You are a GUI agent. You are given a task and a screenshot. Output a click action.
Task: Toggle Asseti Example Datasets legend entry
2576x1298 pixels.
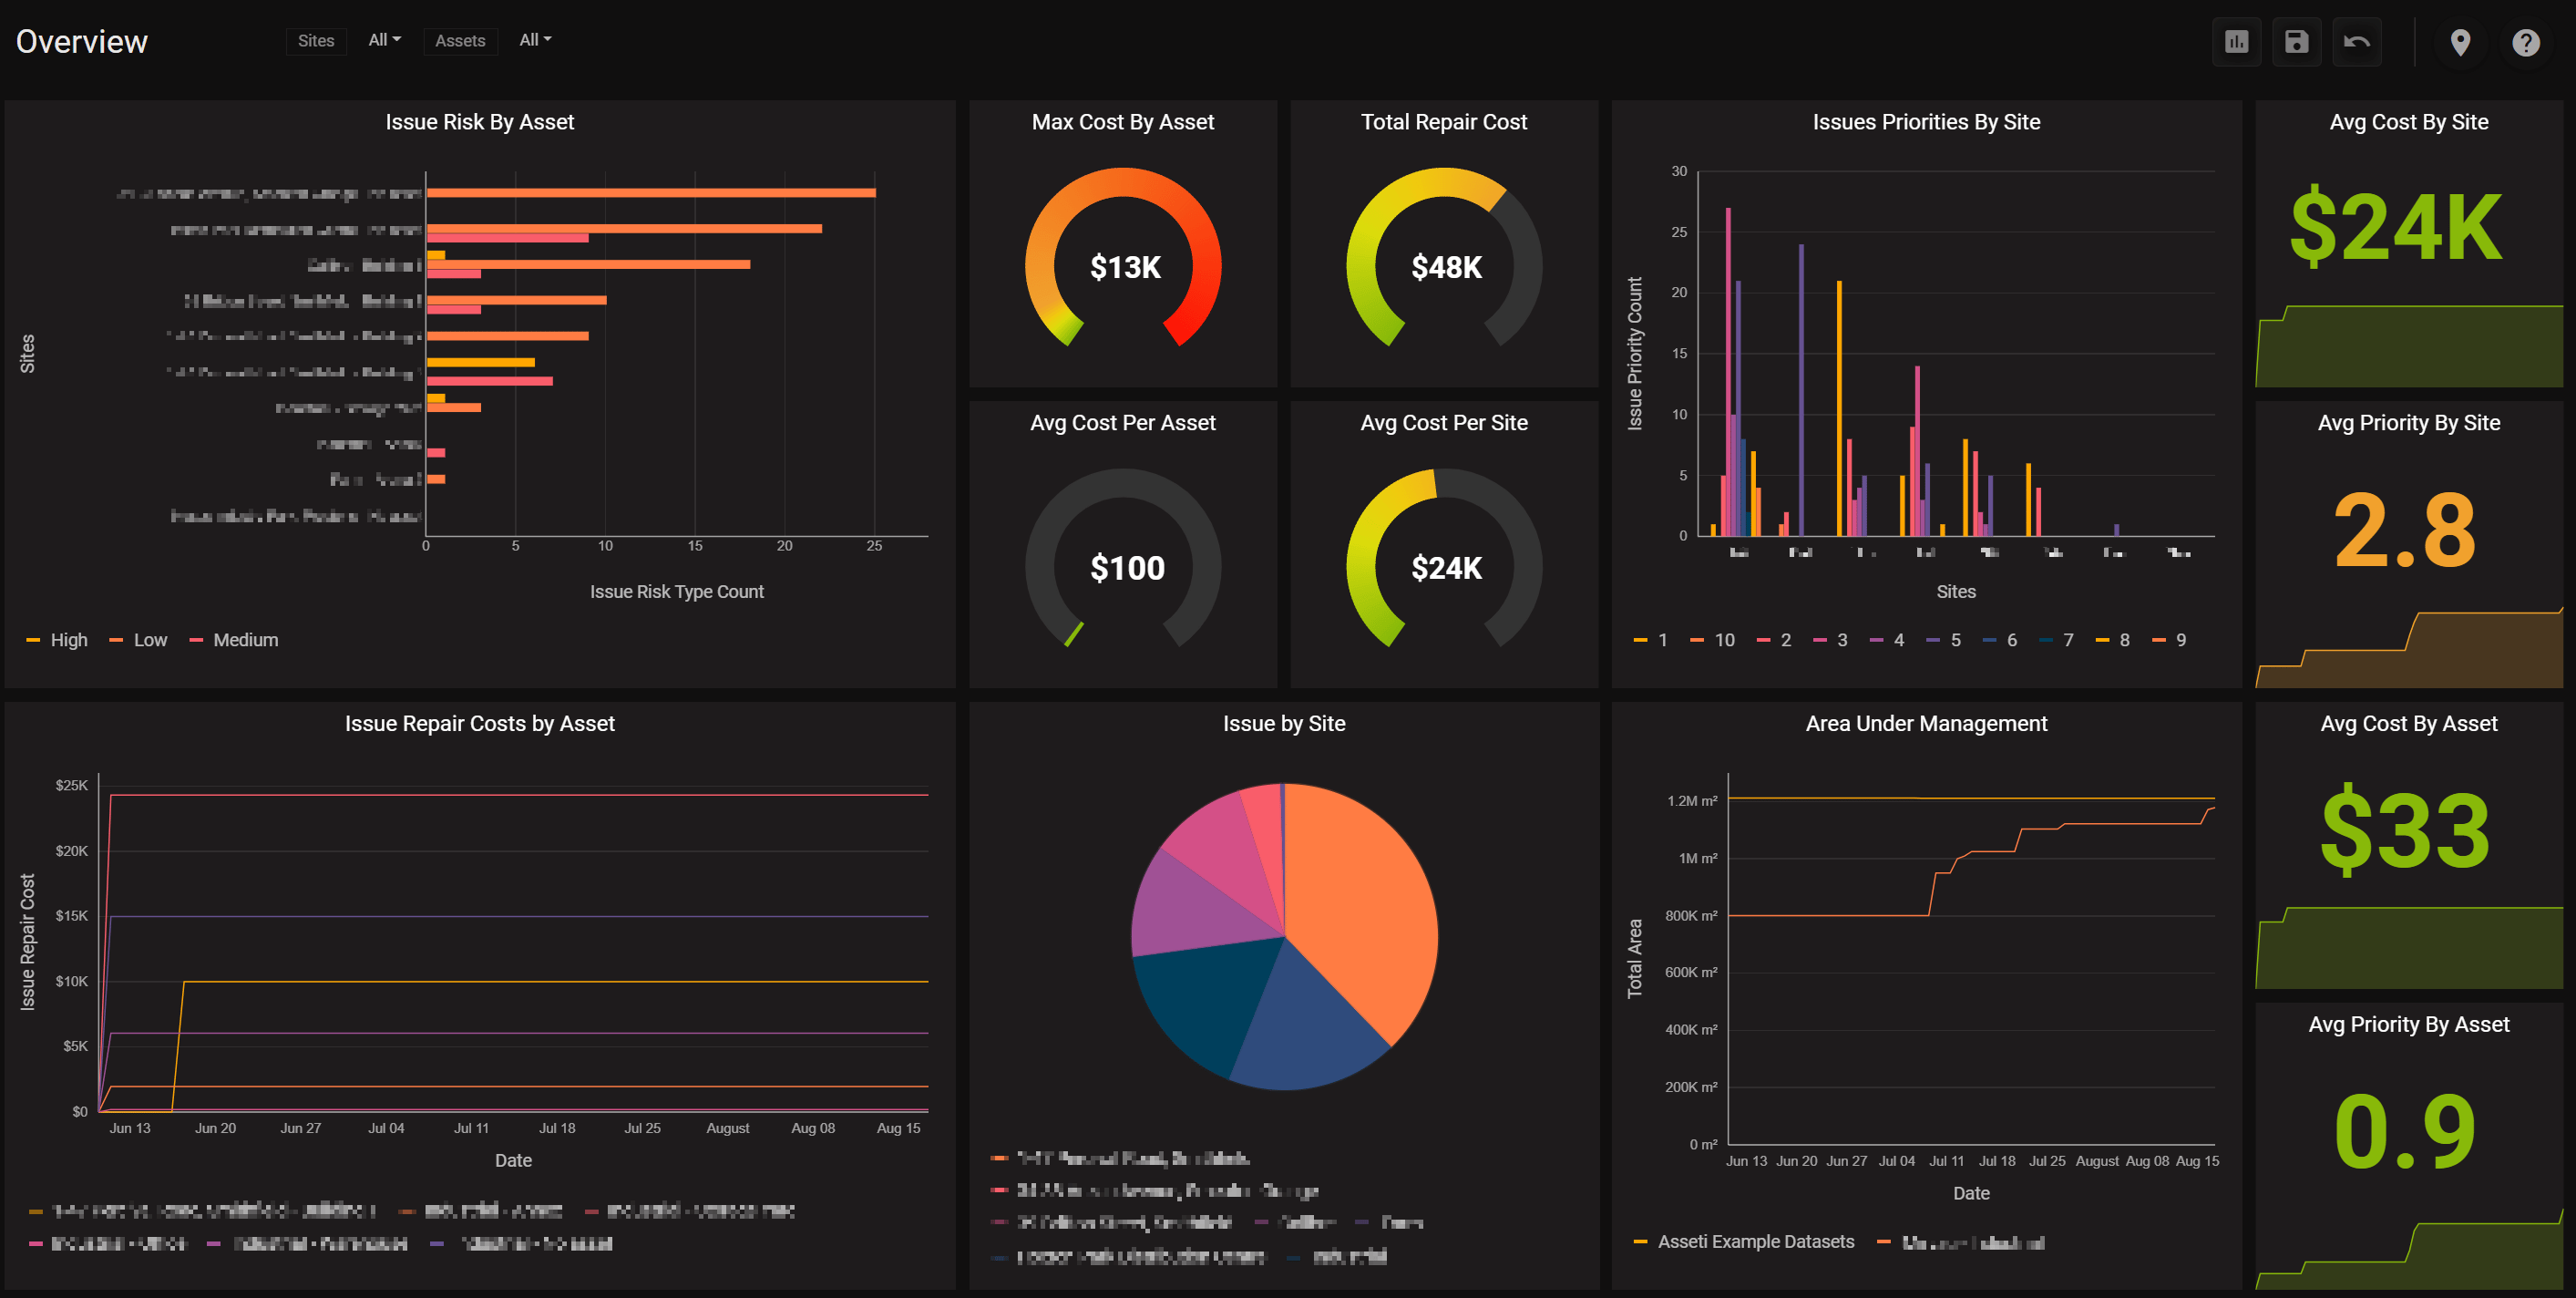coord(1755,1242)
